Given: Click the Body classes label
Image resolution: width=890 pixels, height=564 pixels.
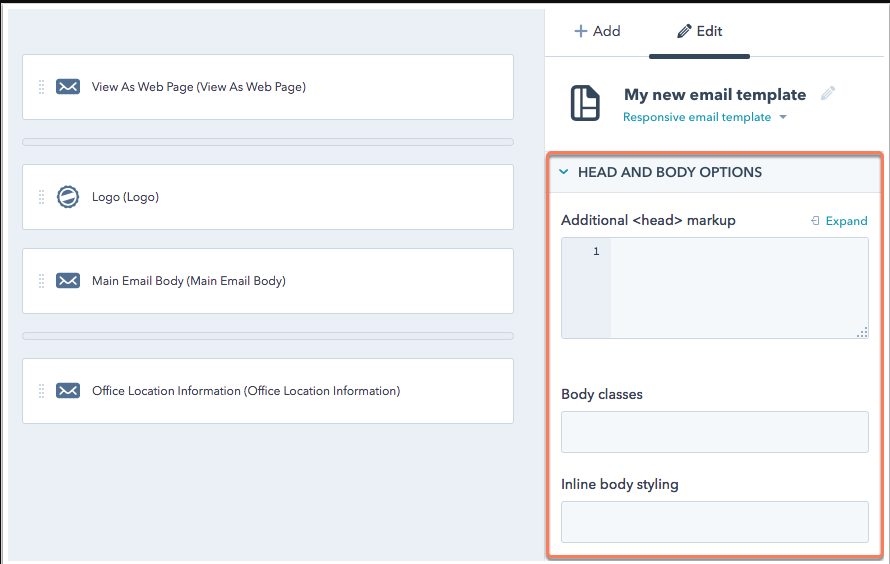Looking at the screenshot, I should coord(602,394).
